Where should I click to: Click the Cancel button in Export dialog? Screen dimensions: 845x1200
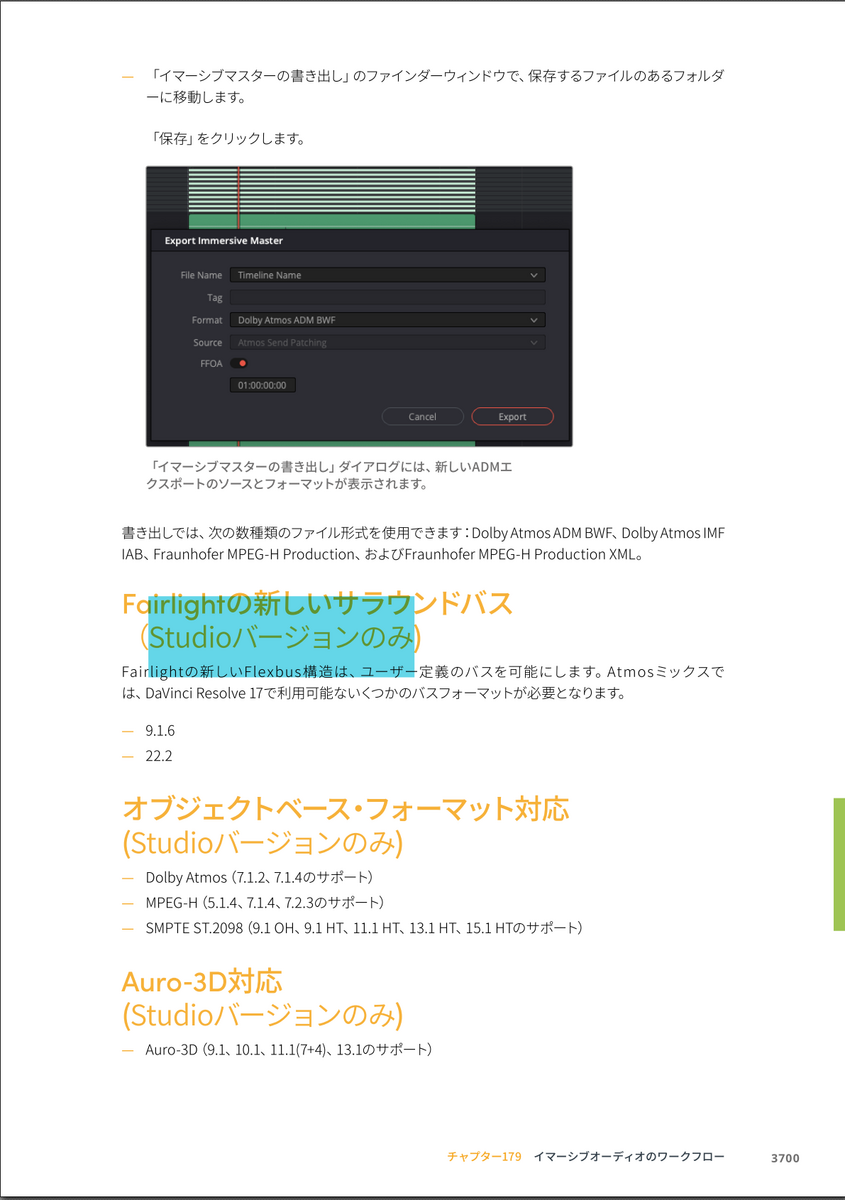[422, 416]
